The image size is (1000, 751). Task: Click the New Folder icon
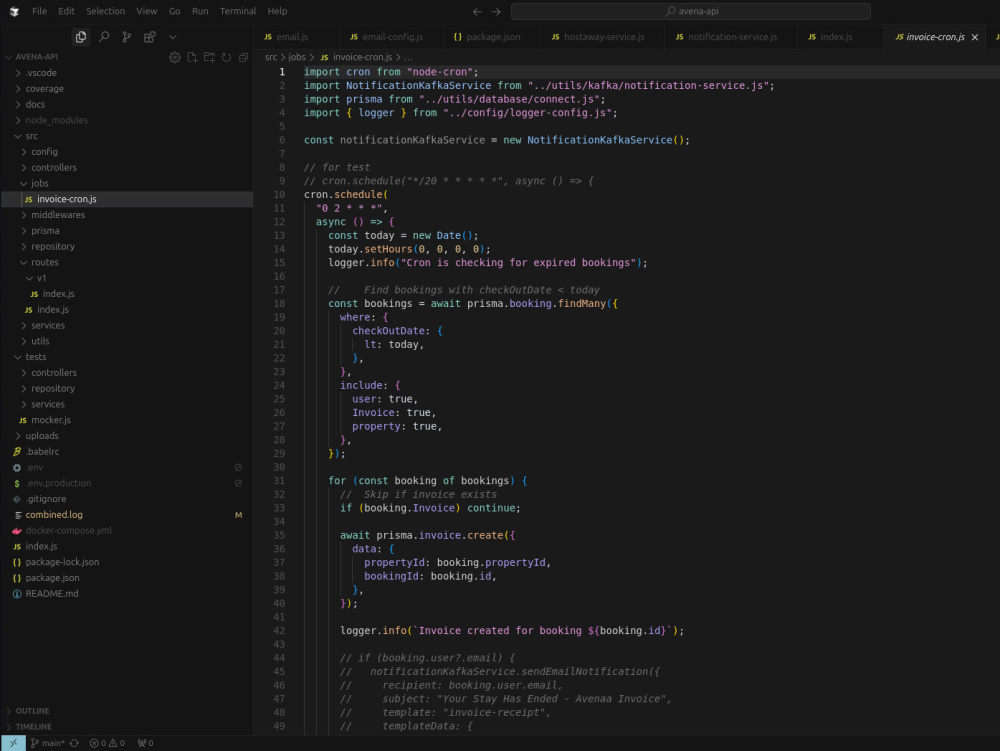(x=209, y=57)
